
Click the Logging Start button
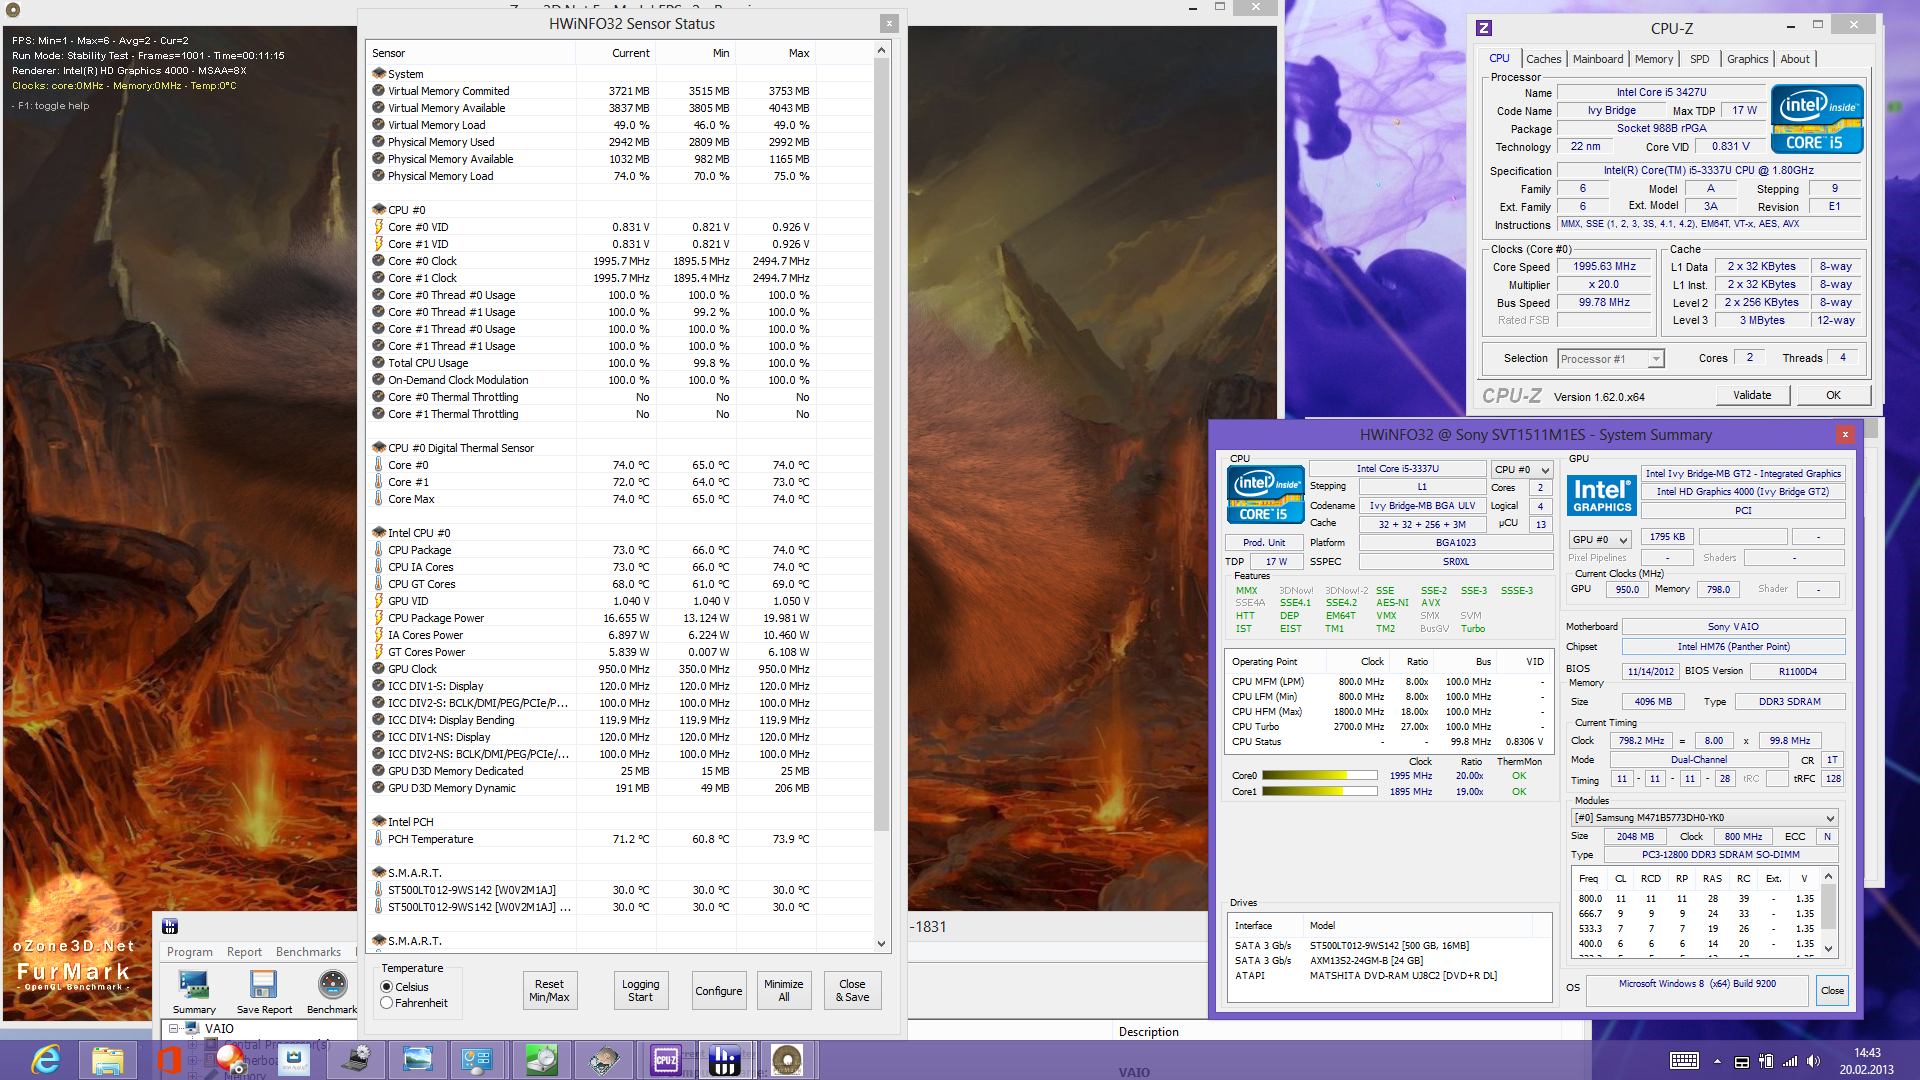pos(640,990)
